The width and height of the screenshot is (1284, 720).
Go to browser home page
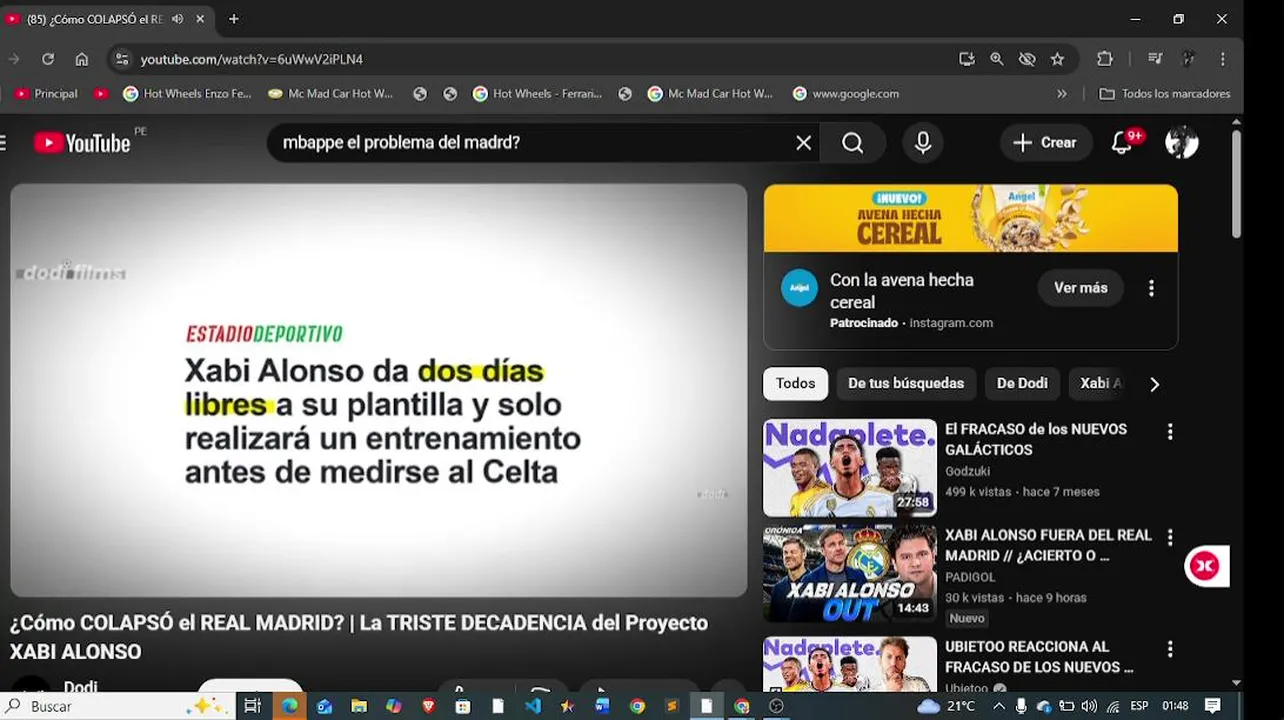point(82,59)
